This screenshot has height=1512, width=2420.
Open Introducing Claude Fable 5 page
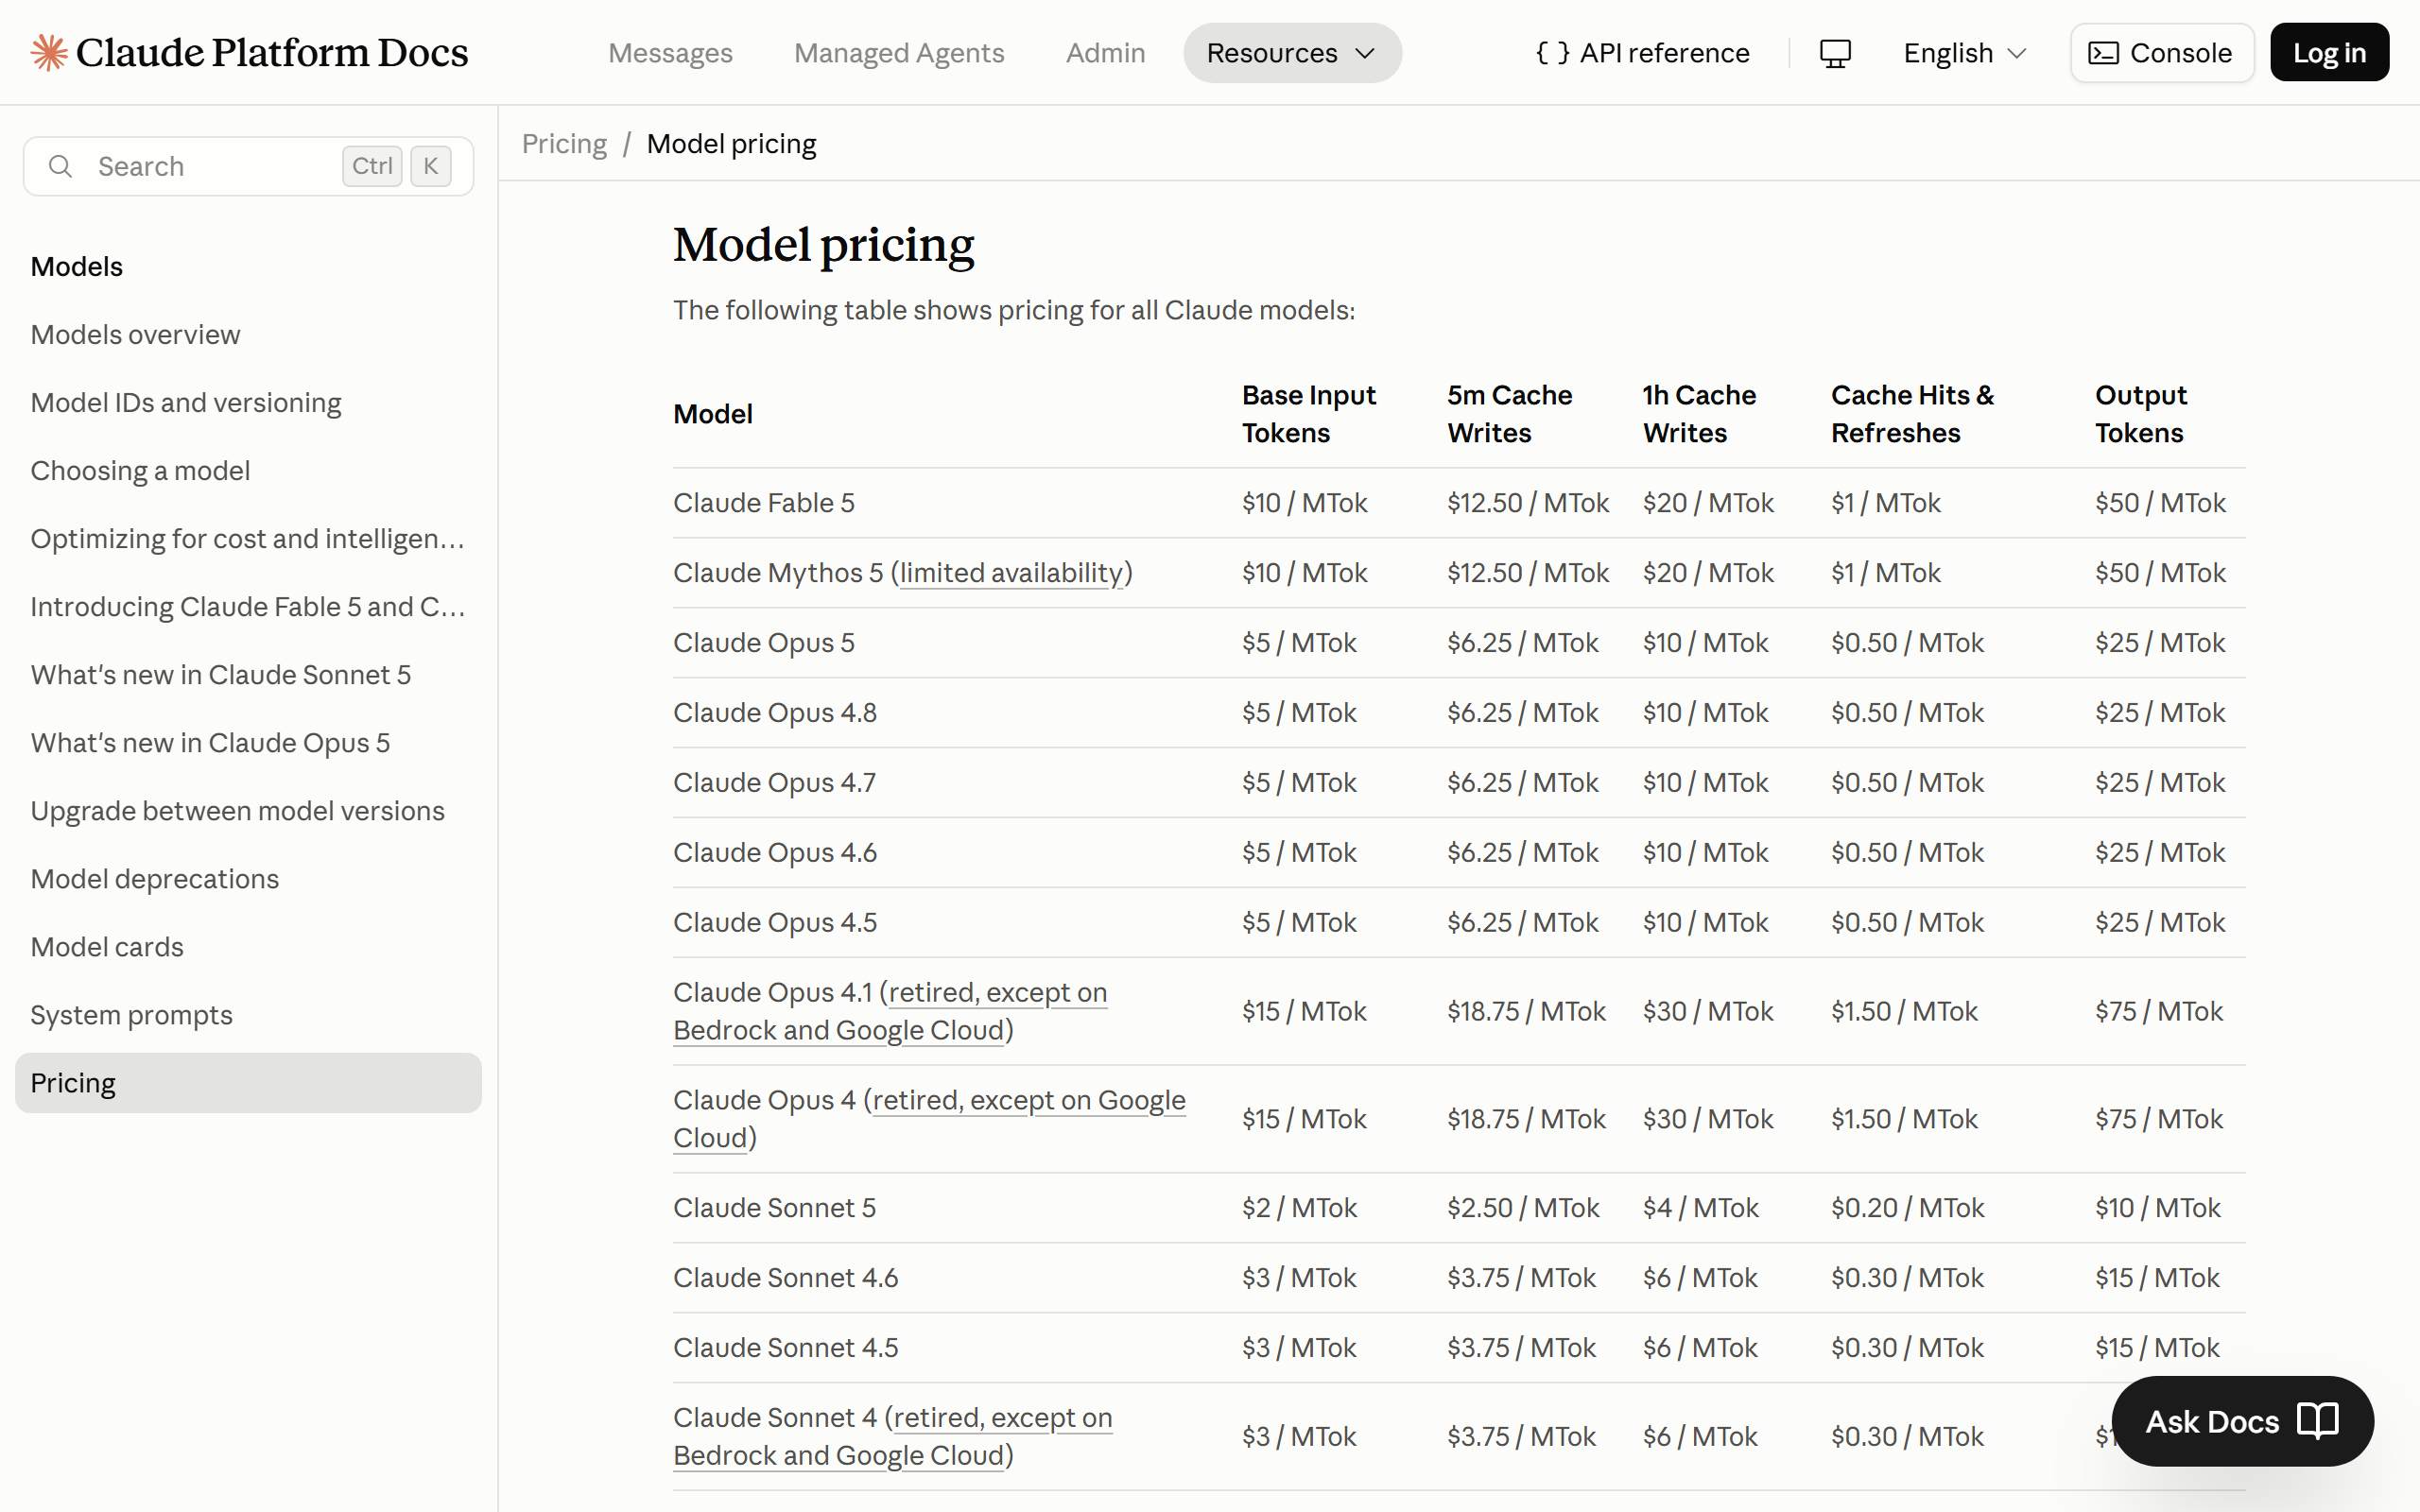(x=247, y=606)
